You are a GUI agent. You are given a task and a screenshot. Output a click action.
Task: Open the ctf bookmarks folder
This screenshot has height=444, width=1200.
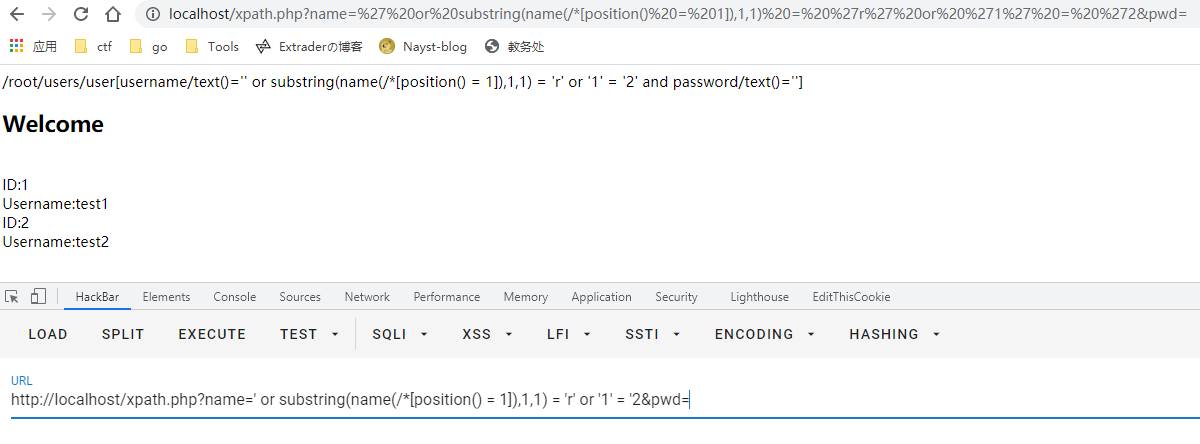coord(93,46)
